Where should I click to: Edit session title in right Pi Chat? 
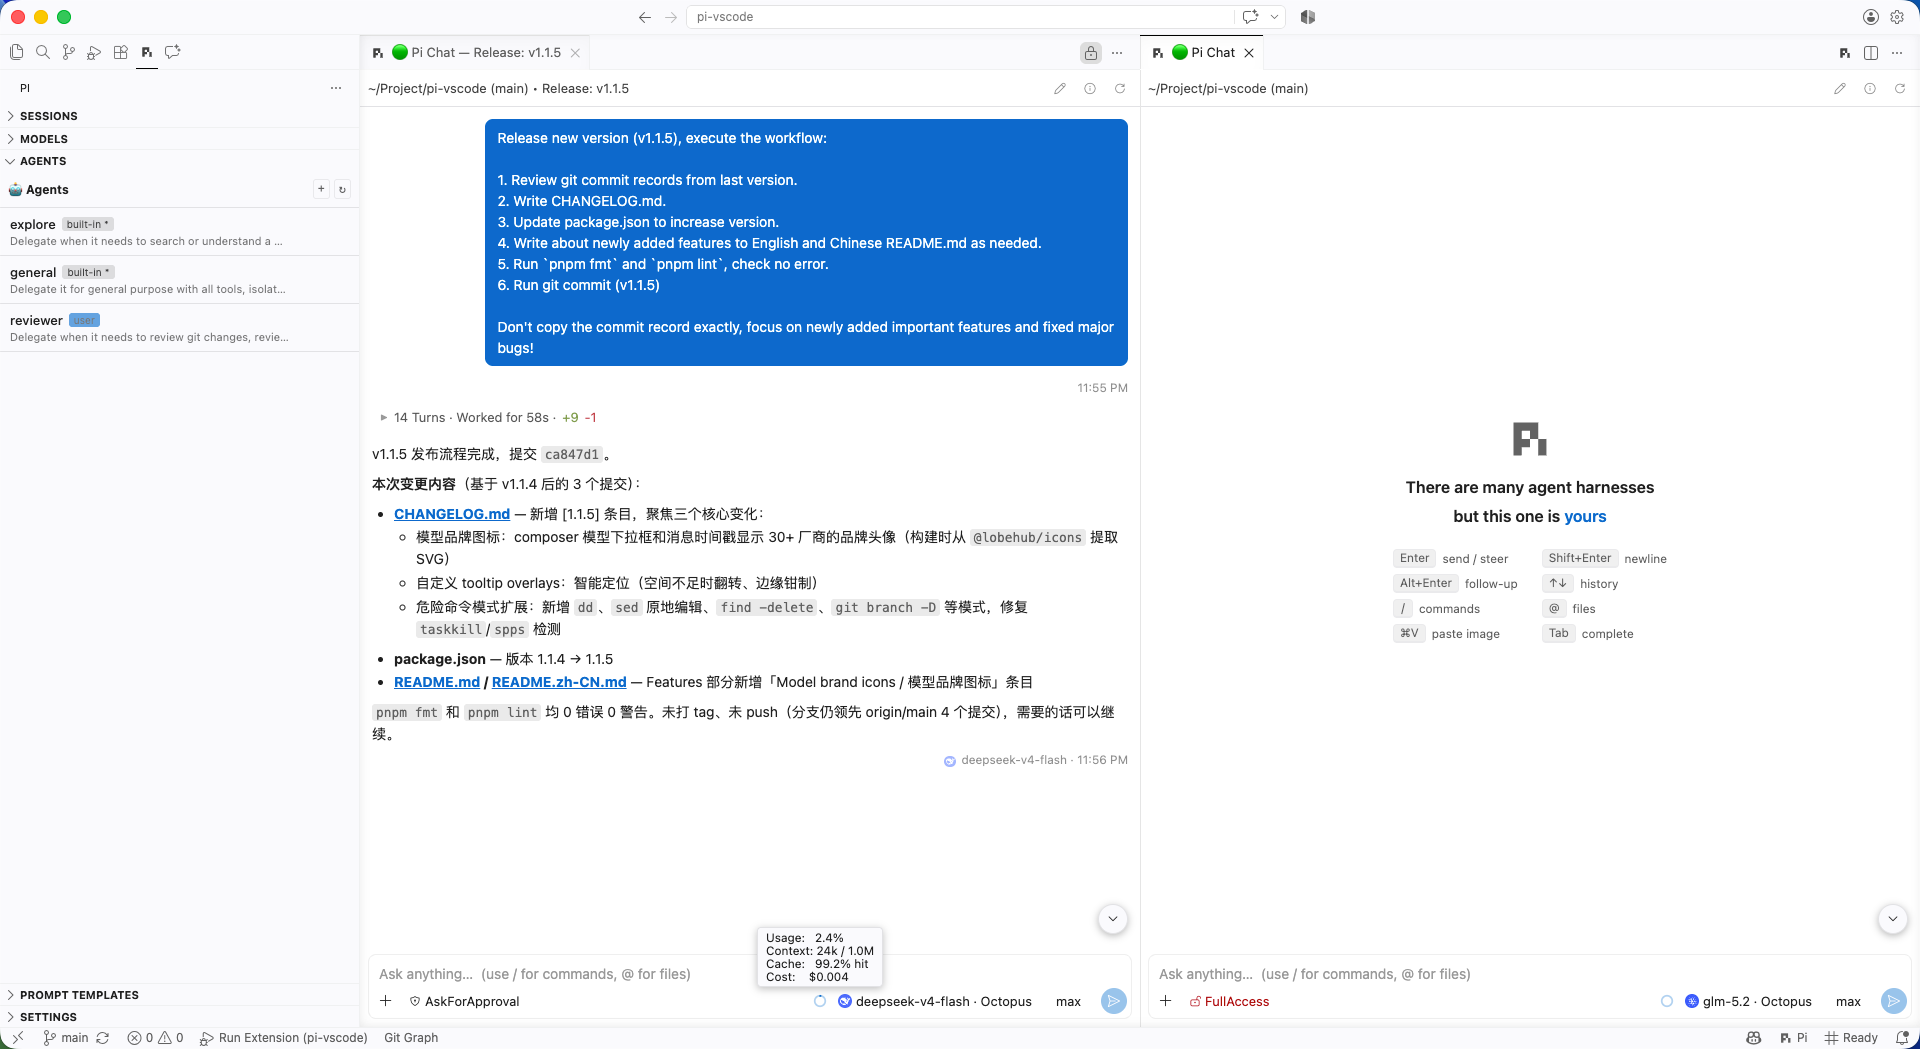[x=1840, y=88]
